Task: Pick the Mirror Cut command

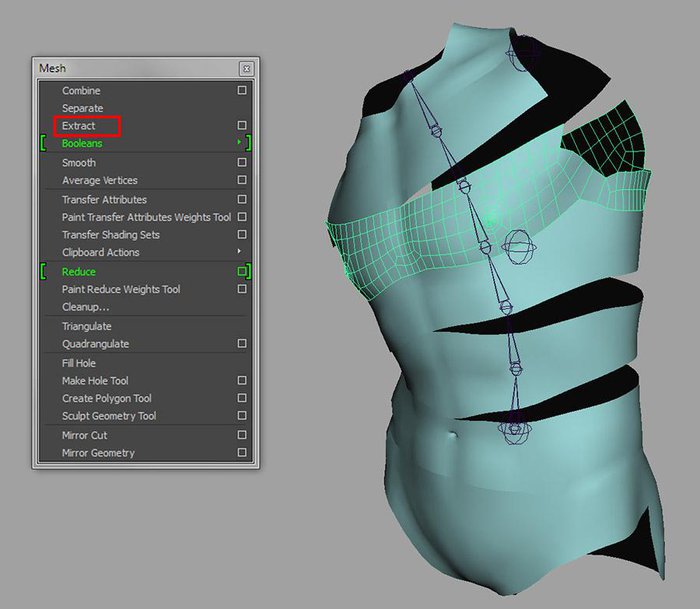Action: point(85,435)
